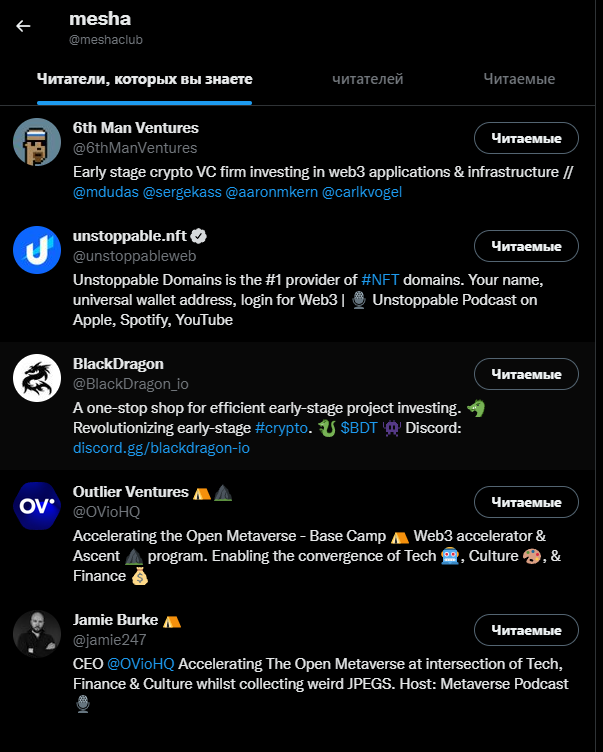
Task: Open Outlier Ventures OV logo avatar
Action: pyautogui.click(x=37, y=506)
